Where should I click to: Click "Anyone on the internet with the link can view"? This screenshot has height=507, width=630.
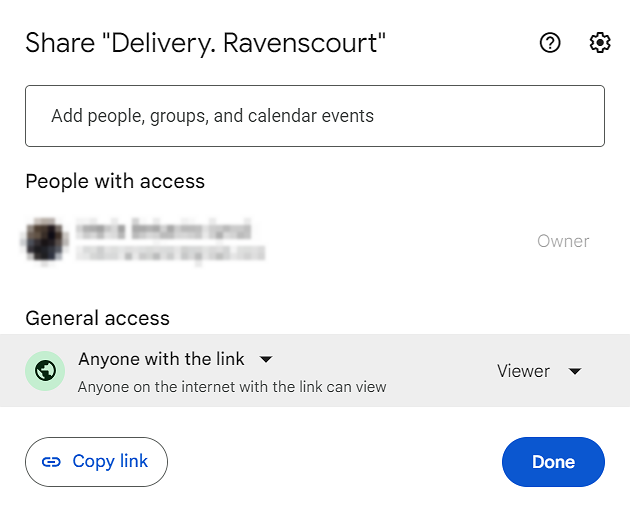[x=232, y=387]
